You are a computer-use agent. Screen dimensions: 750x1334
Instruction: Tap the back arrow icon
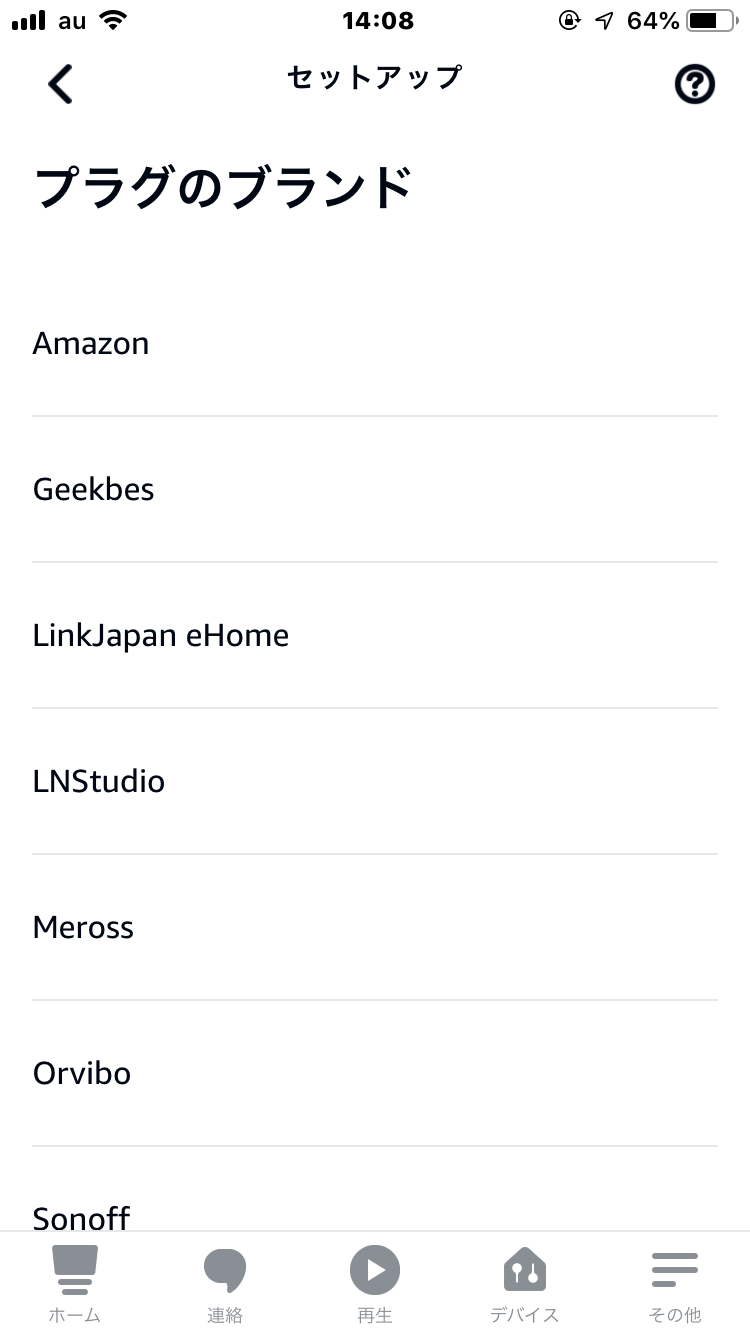(60, 84)
